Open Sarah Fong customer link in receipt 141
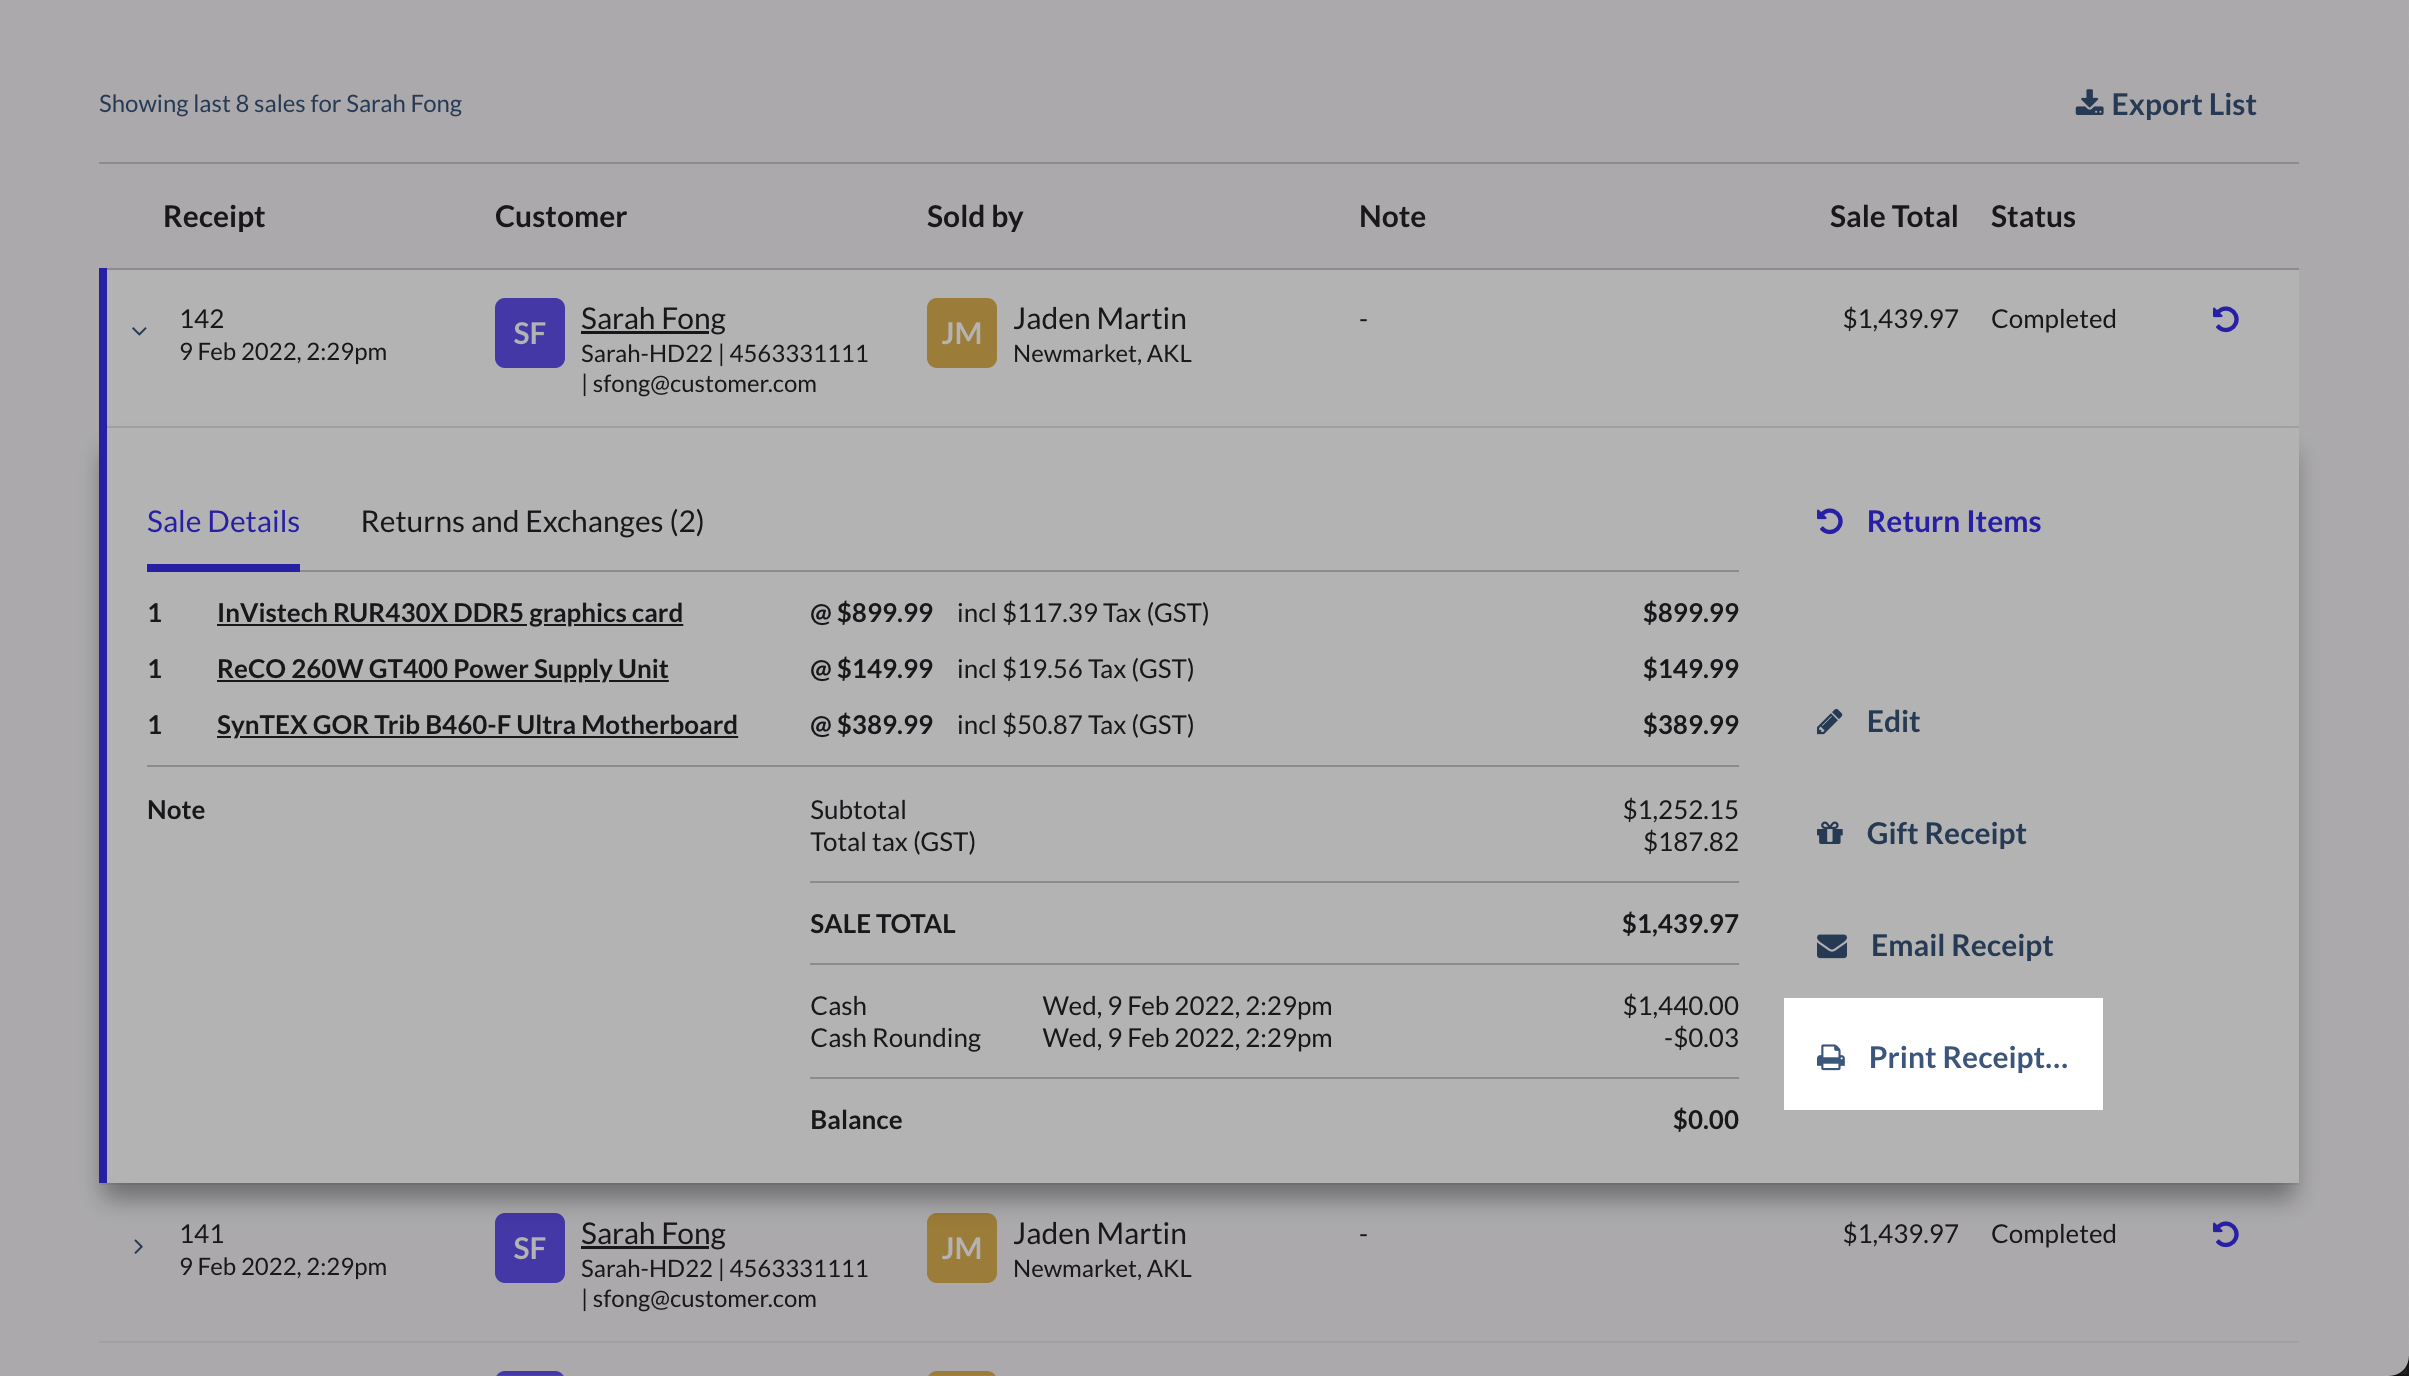 point(653,1234)
